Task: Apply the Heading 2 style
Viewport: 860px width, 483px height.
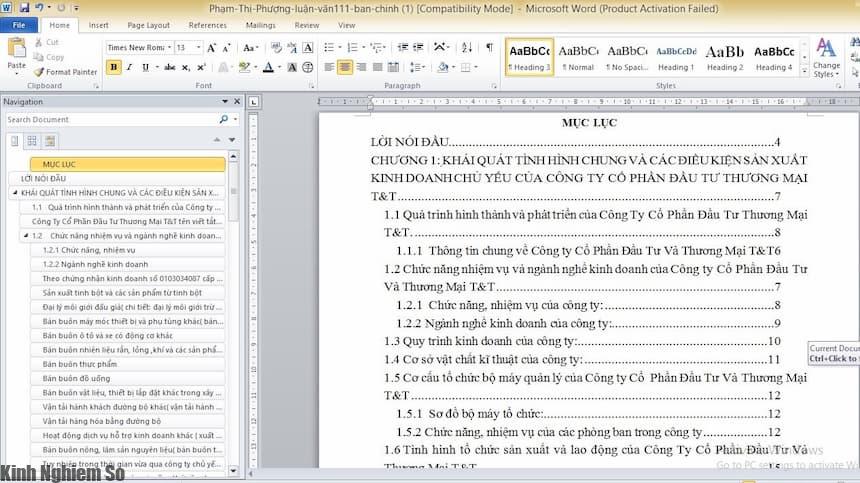Action: [x=725, y=57]
